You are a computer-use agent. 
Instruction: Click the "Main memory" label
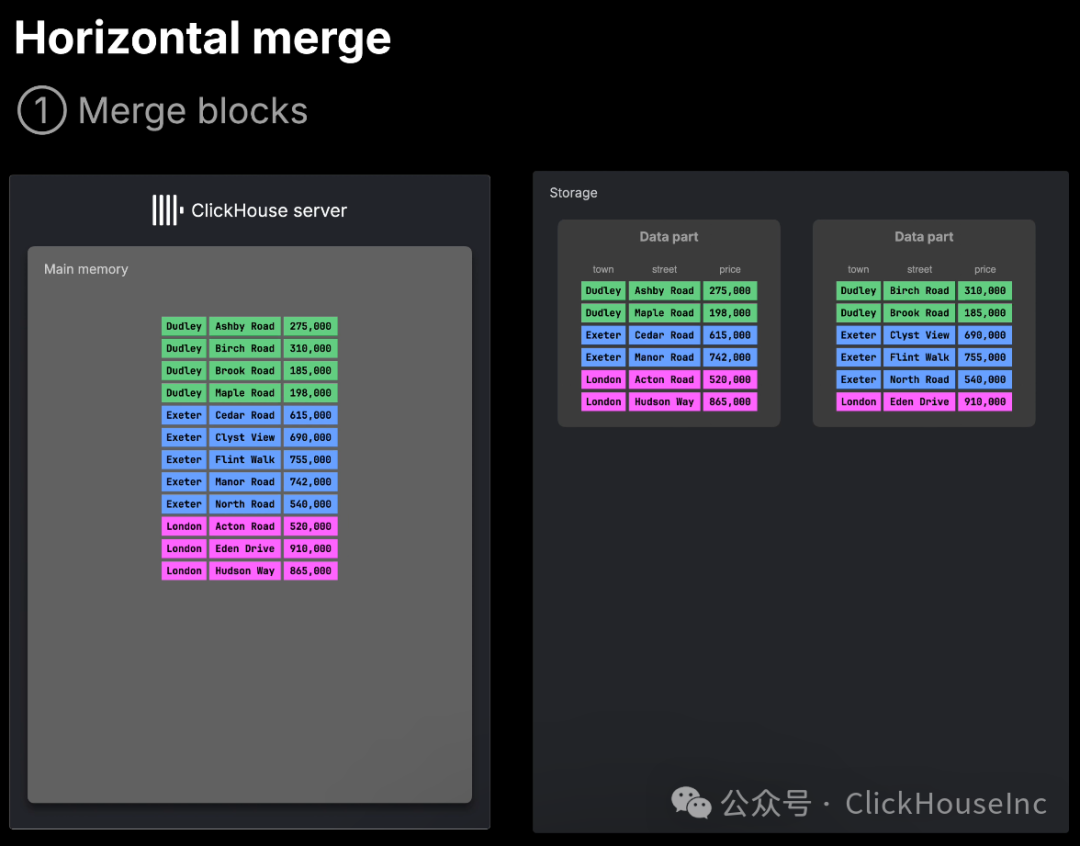tap(86, 269)
